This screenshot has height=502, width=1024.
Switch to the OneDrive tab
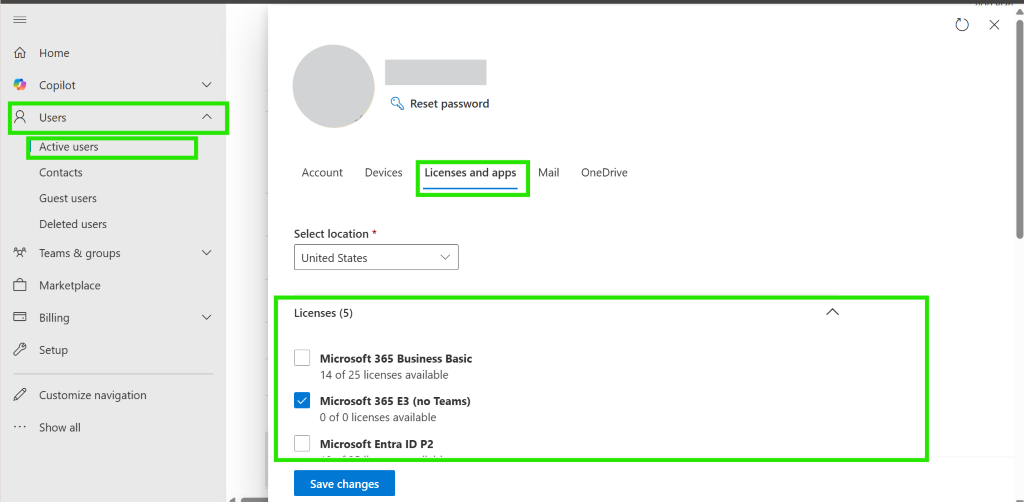click(x=604, y=173)
